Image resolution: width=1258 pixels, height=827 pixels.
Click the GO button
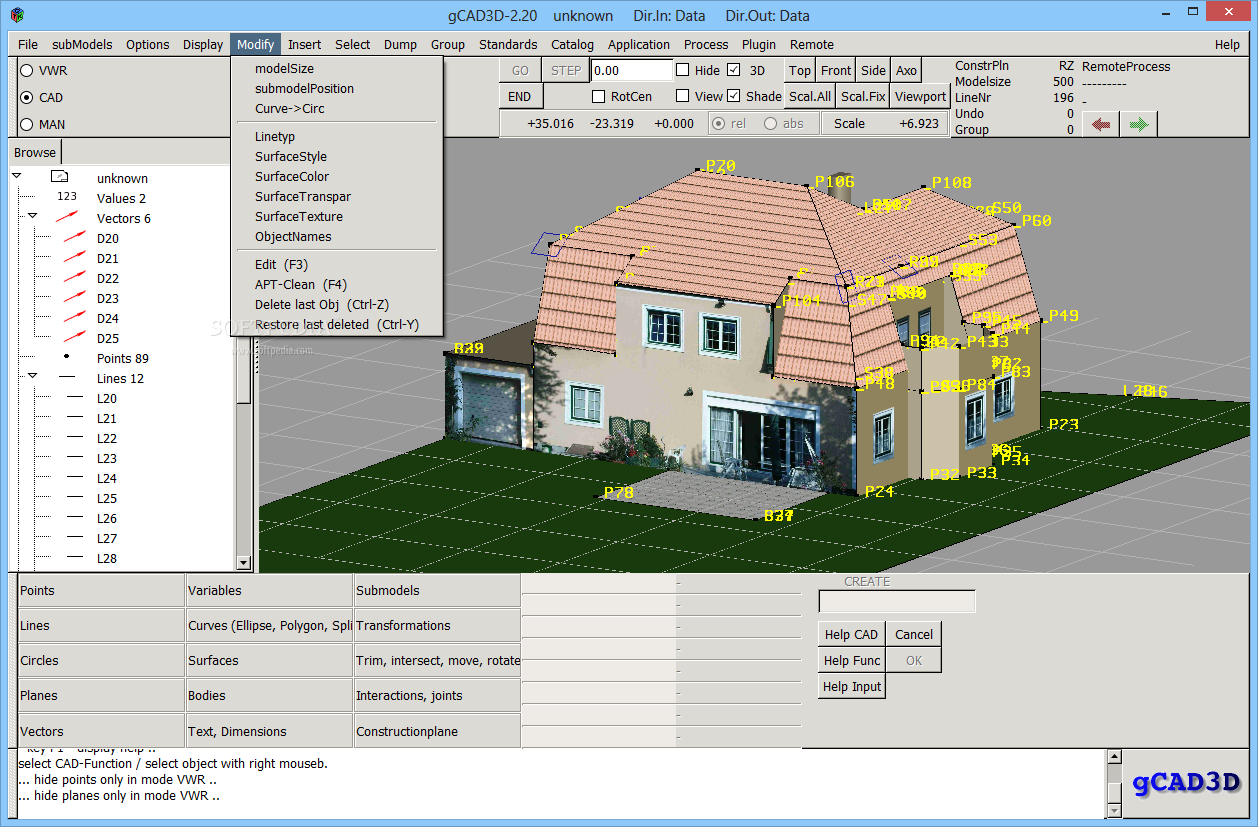pyautogui.click(x=520, y=71)
